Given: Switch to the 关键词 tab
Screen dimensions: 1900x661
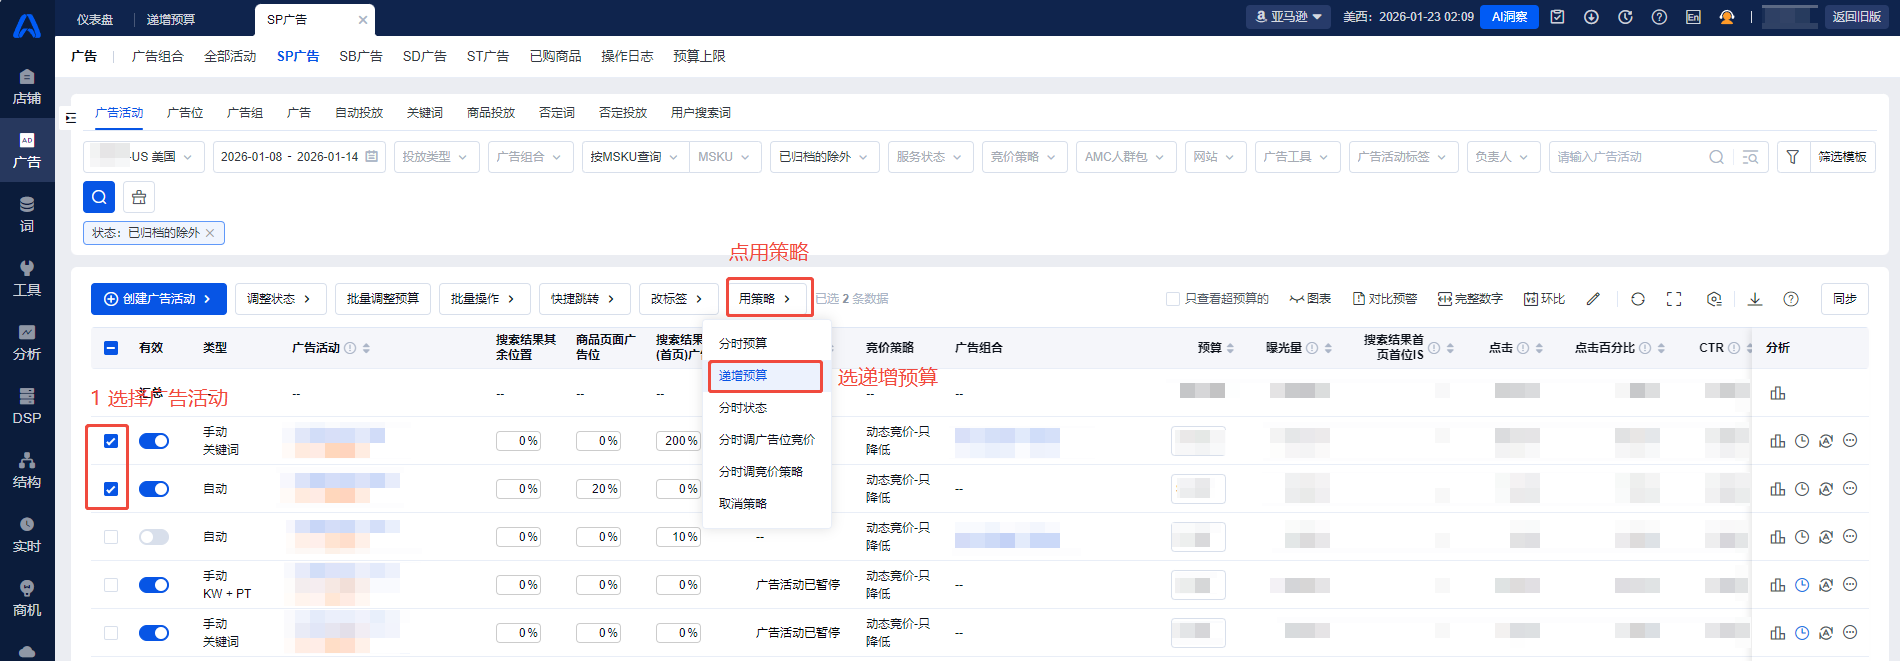Looking at the screenshot, I should pyautogui.click(x=424, y=113).
